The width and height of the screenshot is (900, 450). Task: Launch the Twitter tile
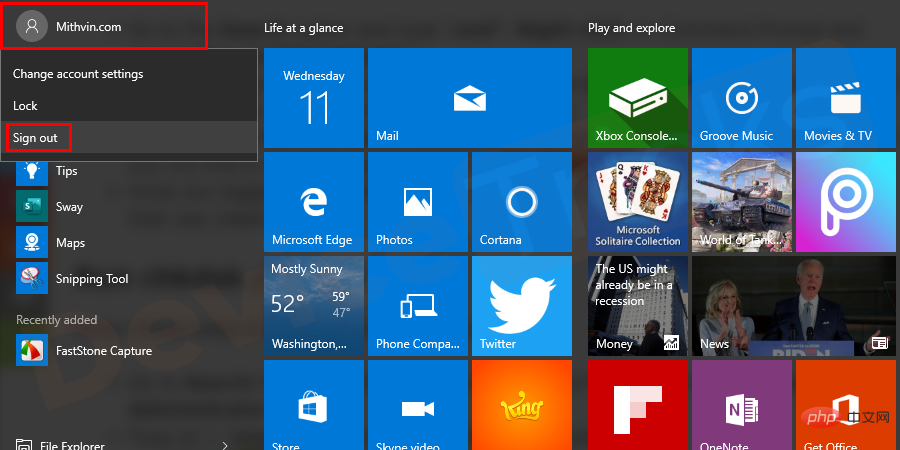click(x=522, y=306)
